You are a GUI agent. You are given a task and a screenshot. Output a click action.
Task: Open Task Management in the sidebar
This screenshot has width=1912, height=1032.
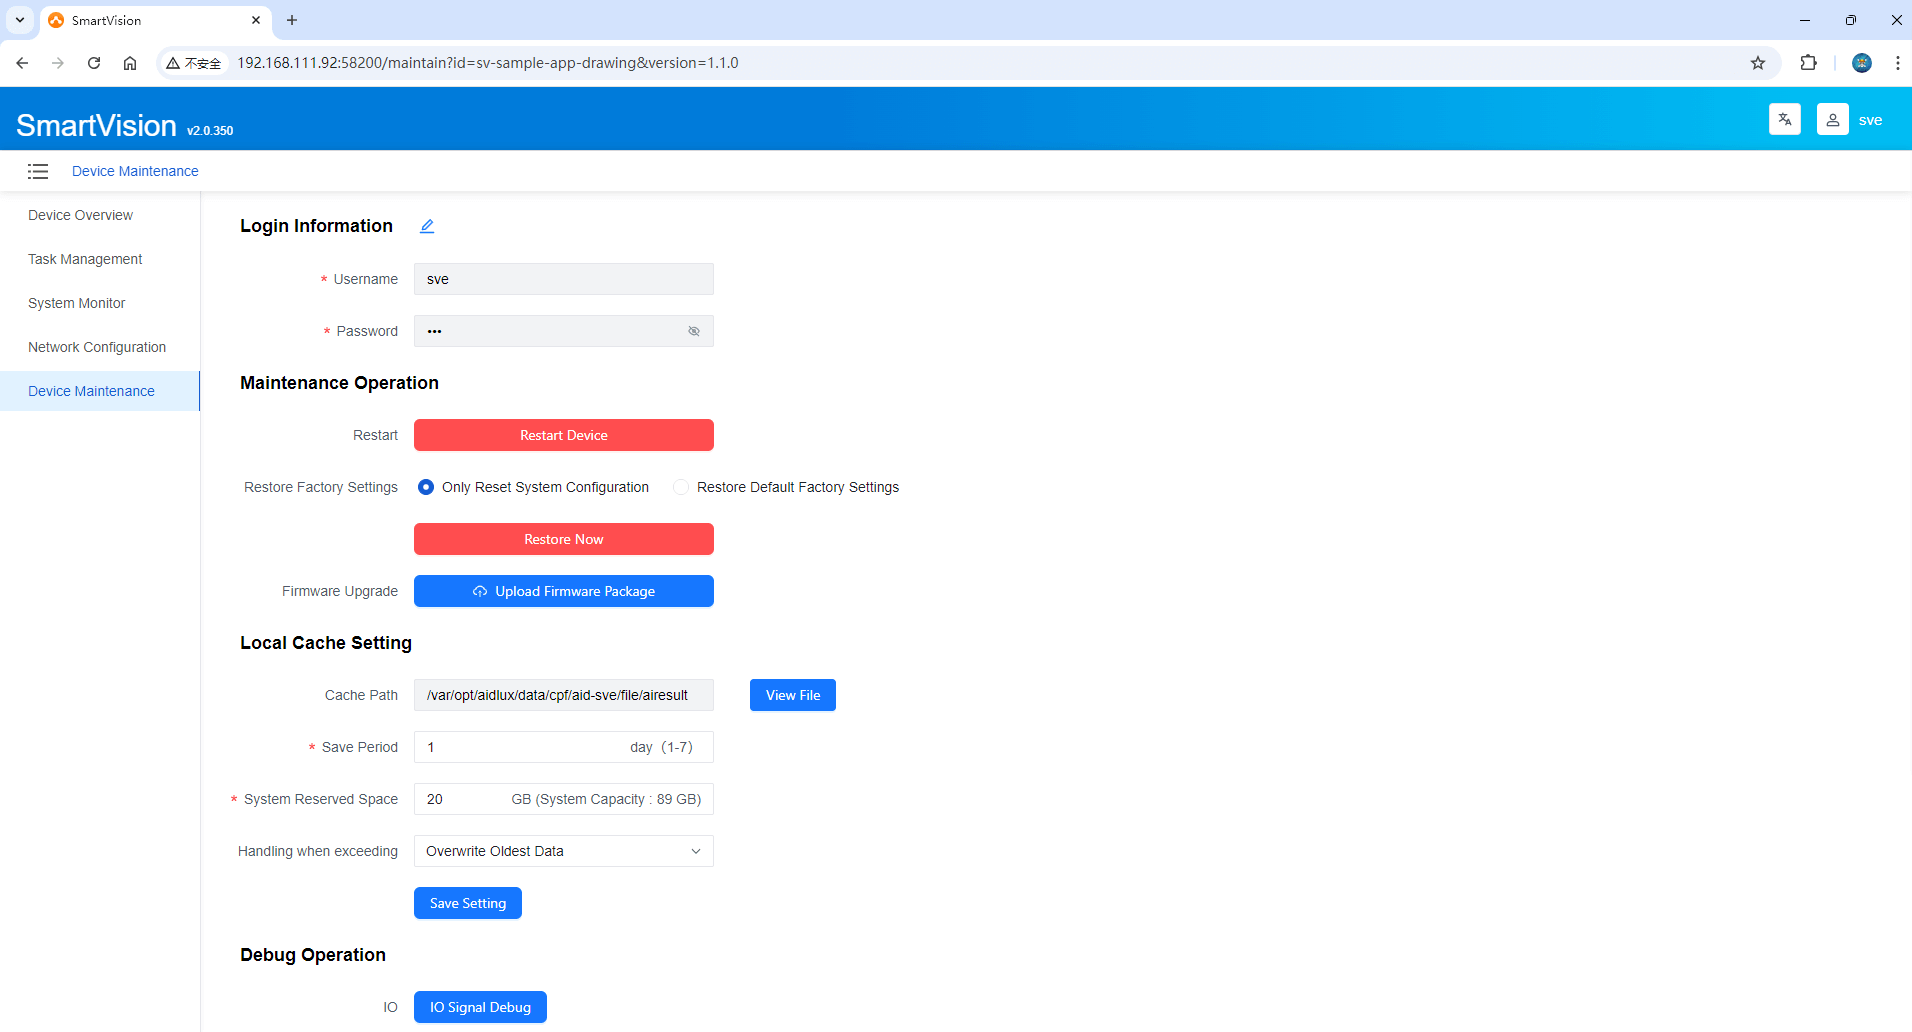point(85,259)
